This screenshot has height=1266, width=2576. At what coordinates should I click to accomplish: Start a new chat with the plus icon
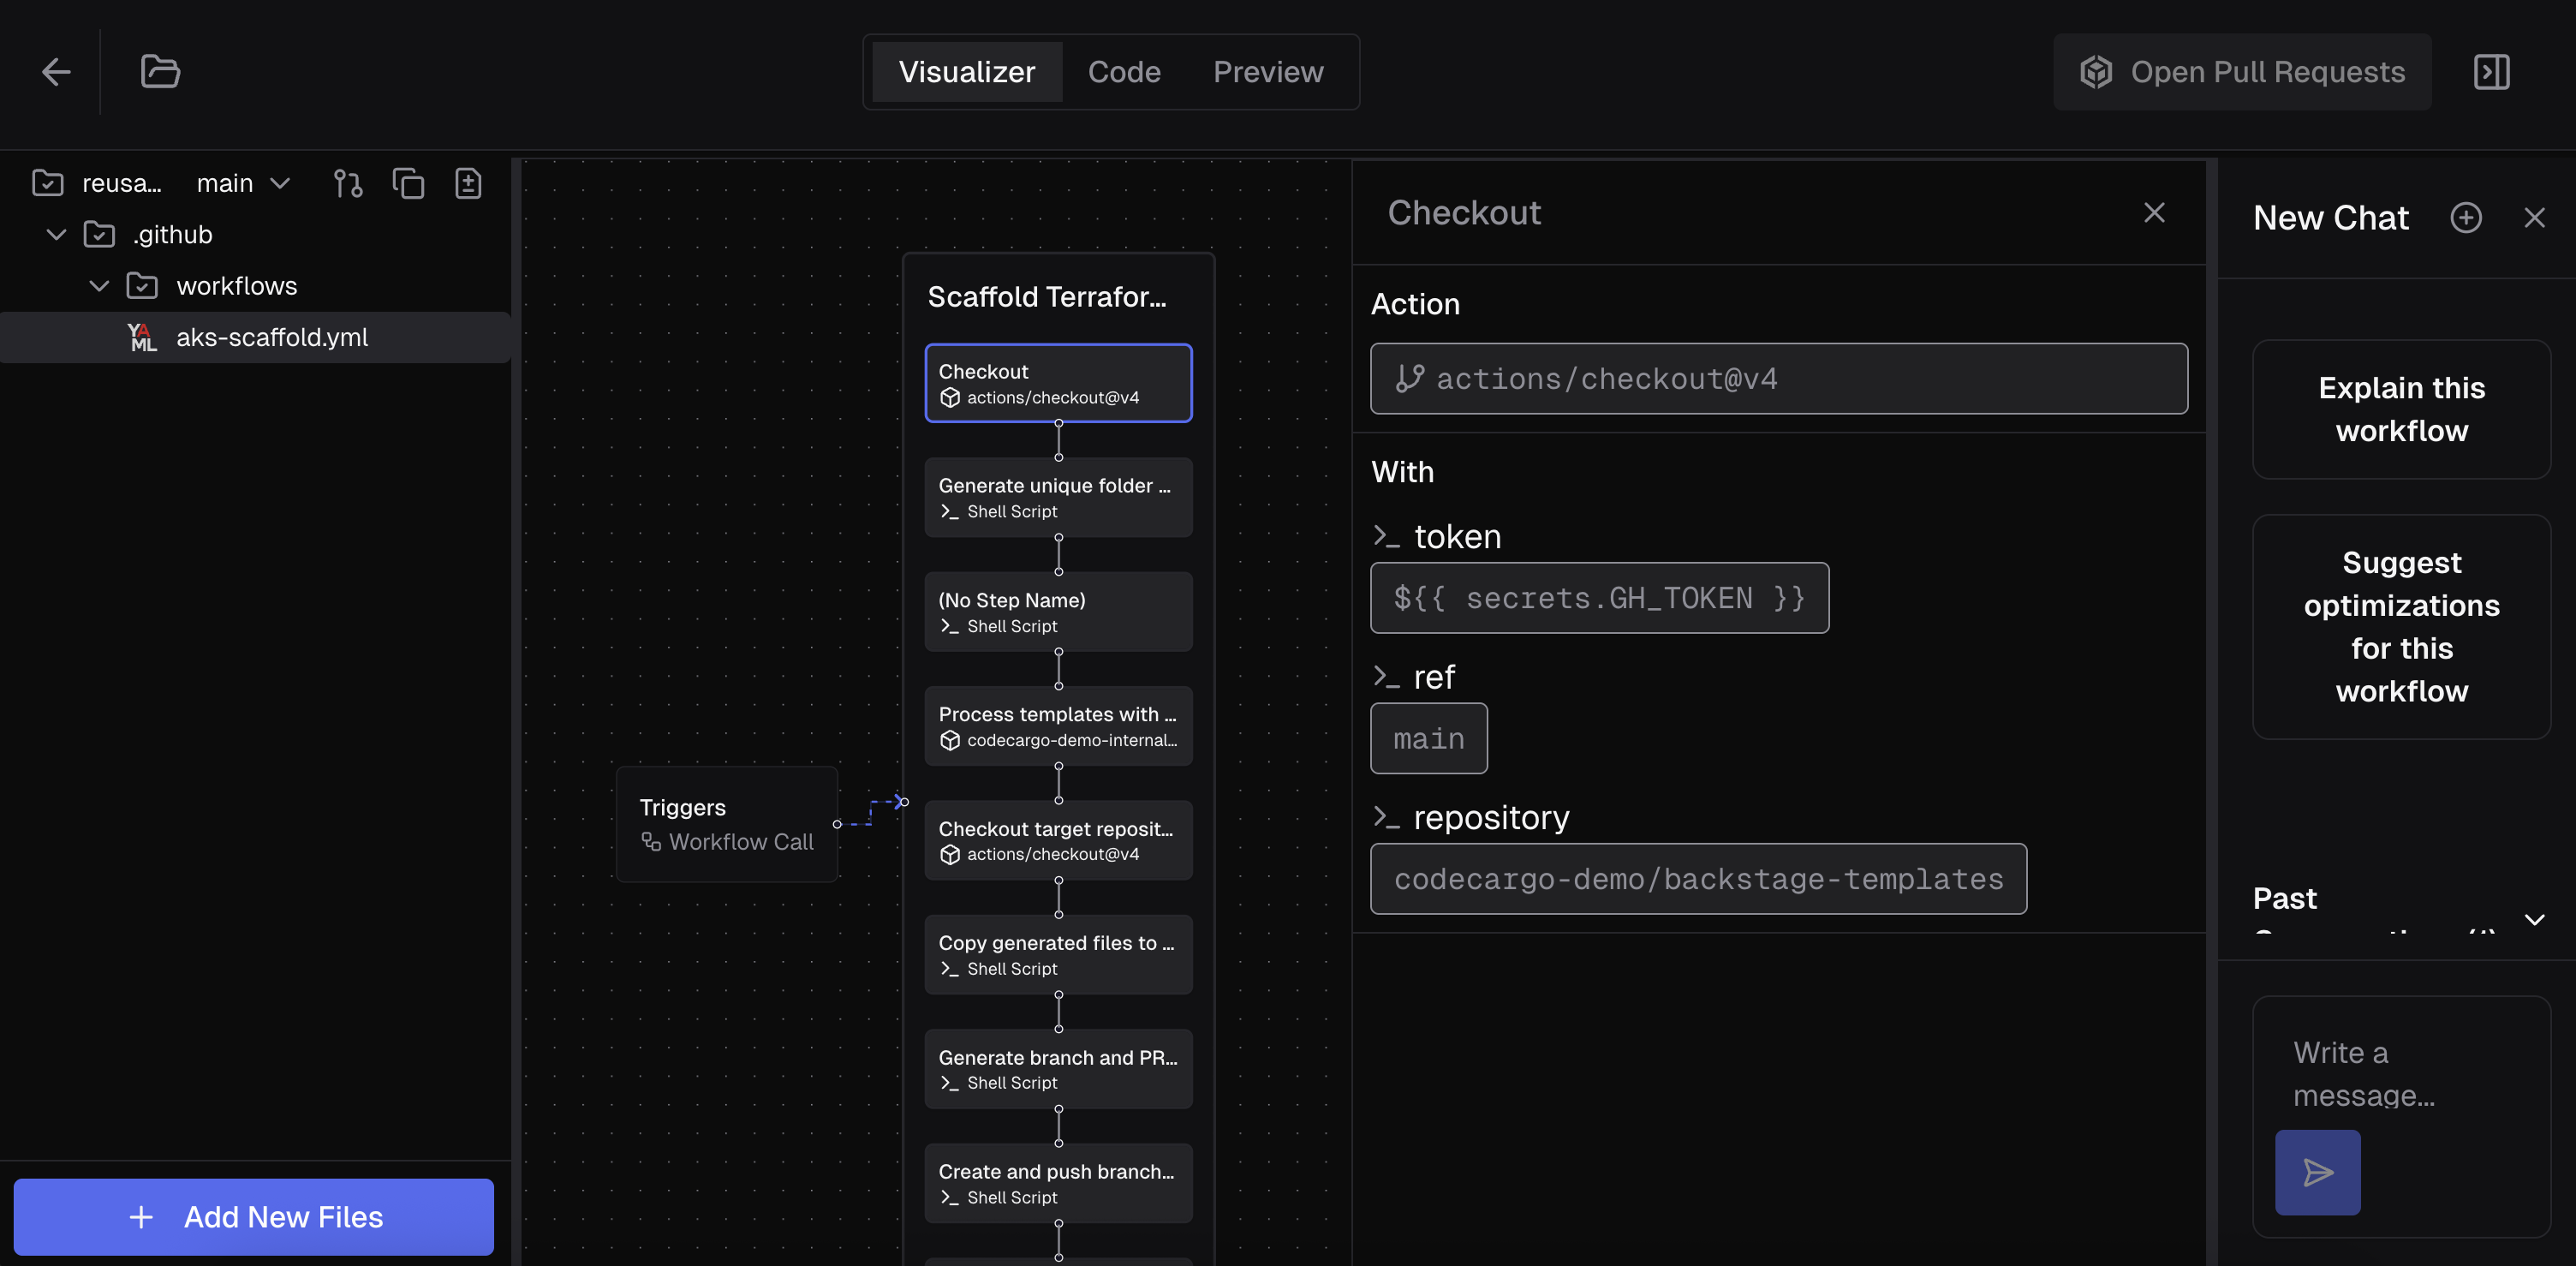tap(2467, 217)
